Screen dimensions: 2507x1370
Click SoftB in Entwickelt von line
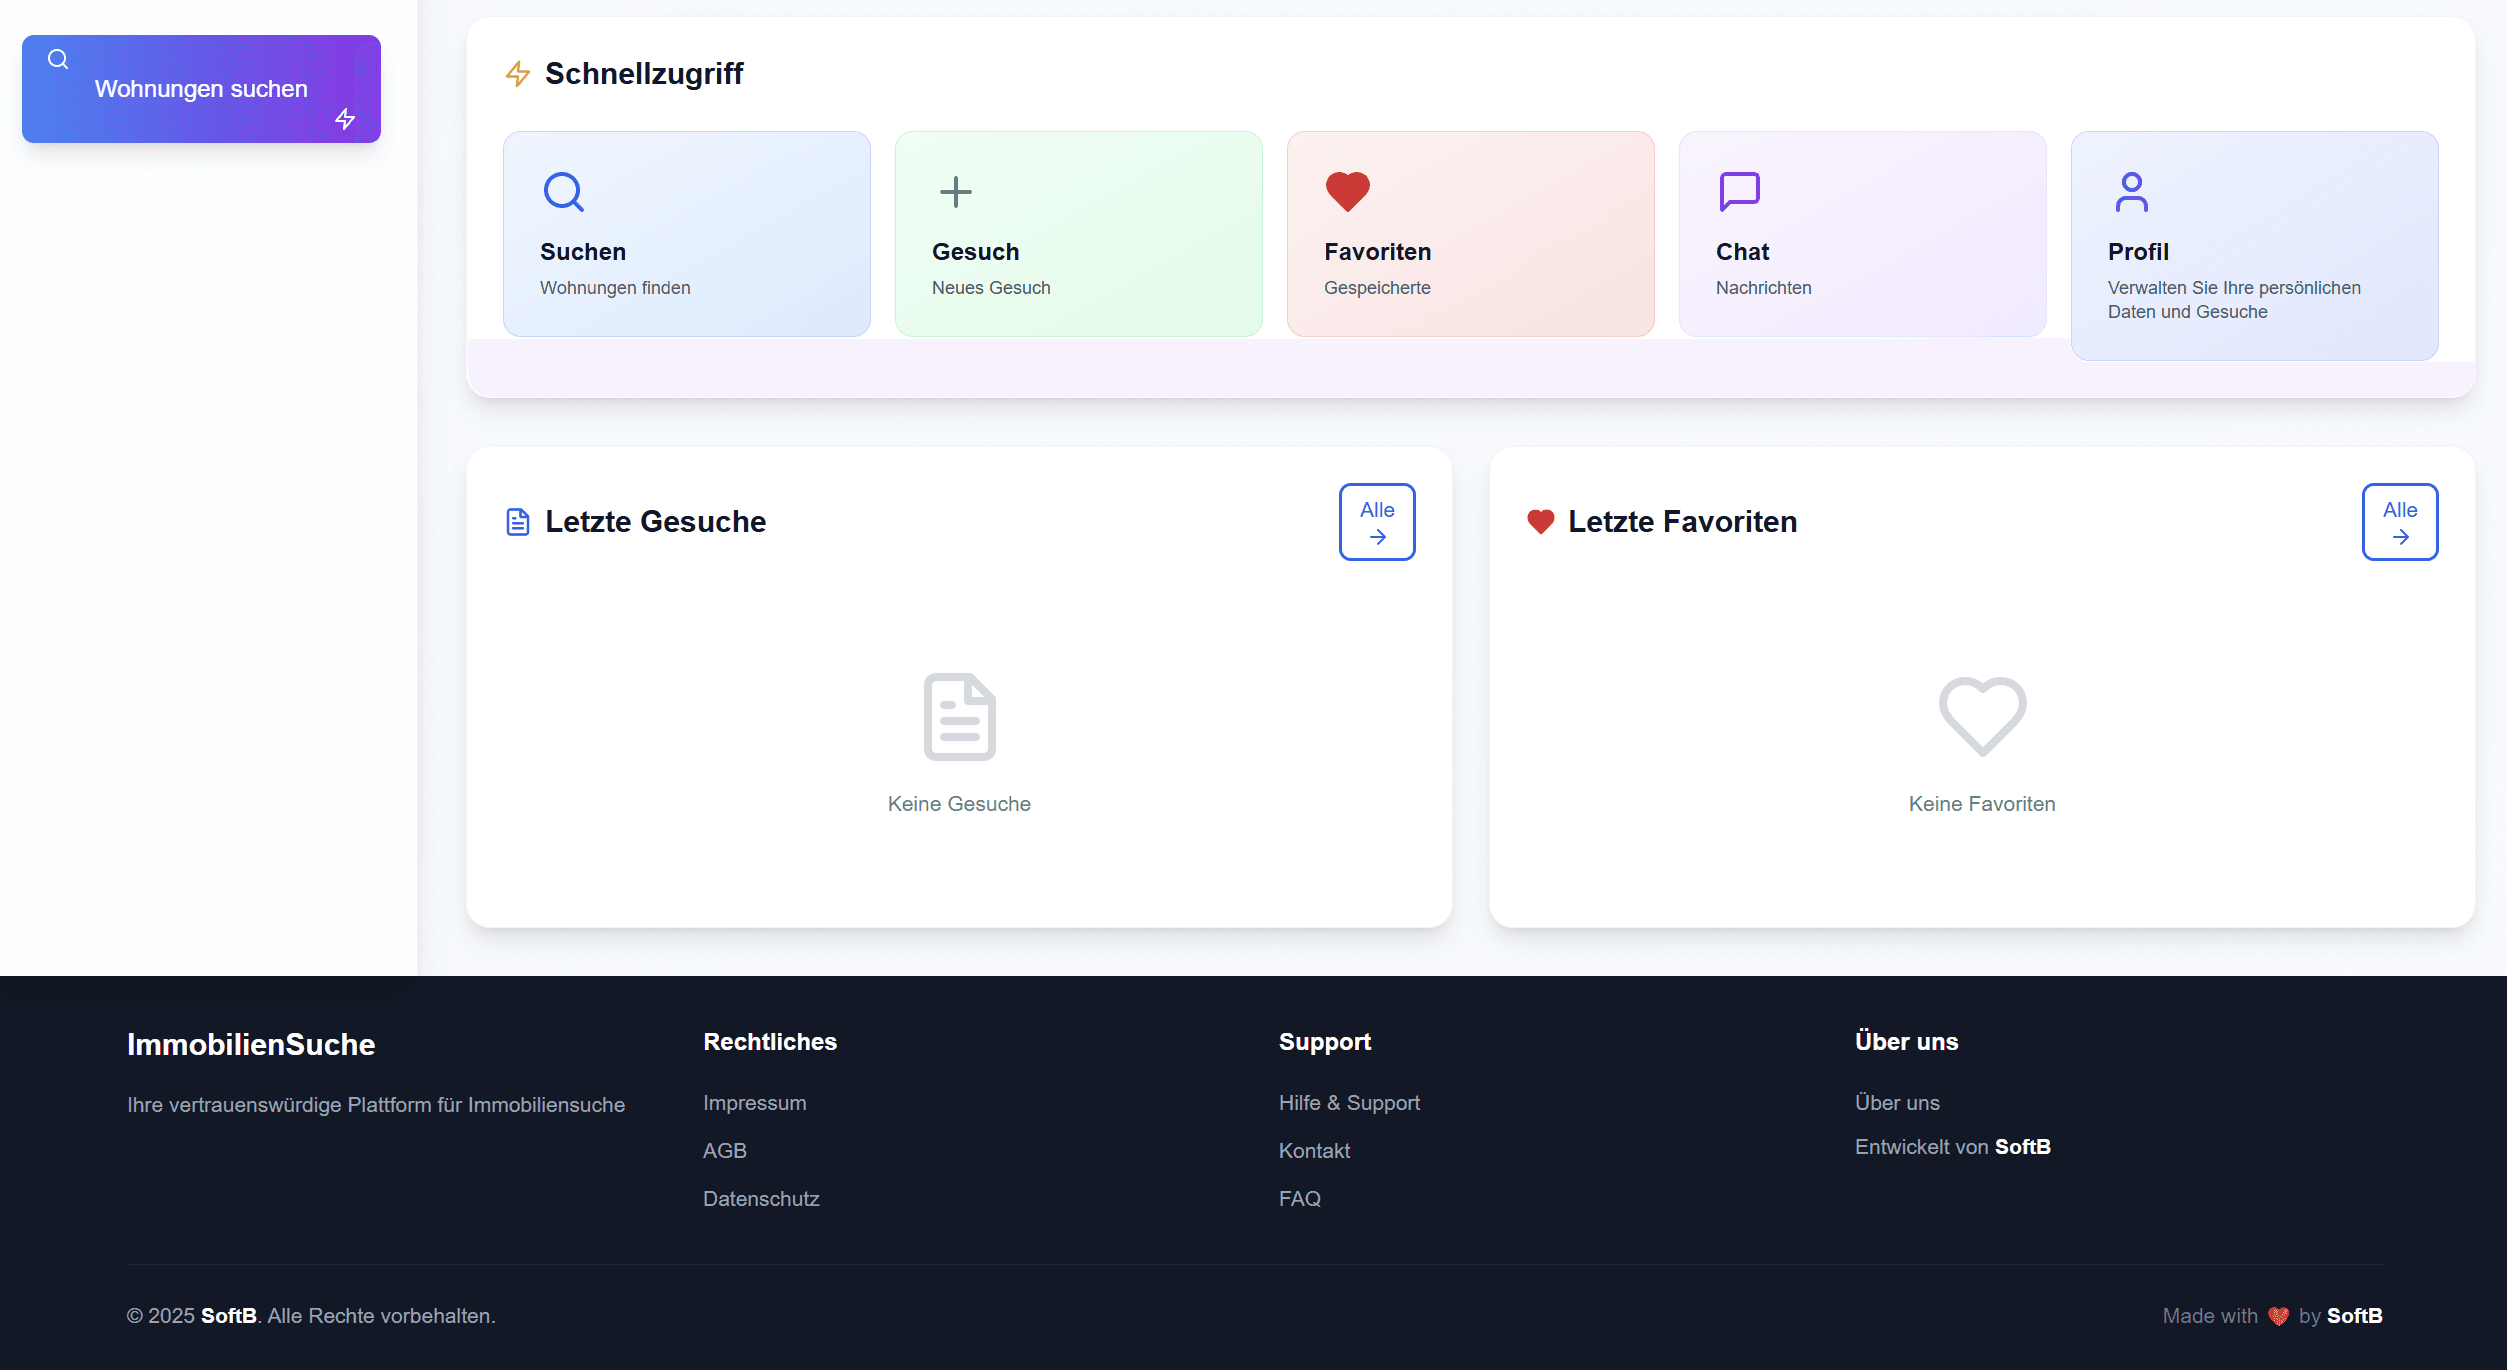click(x=2022, y=1147)
